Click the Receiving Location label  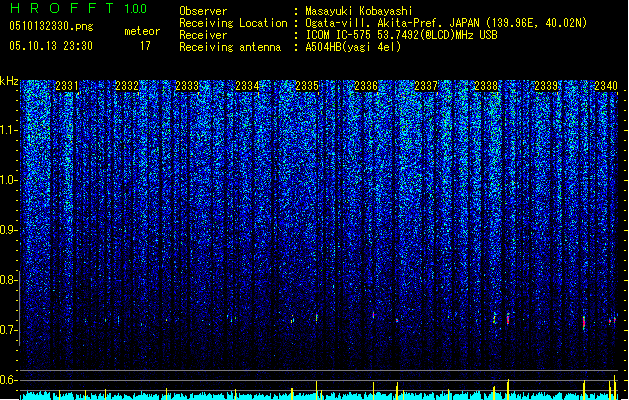coord(233,23)
